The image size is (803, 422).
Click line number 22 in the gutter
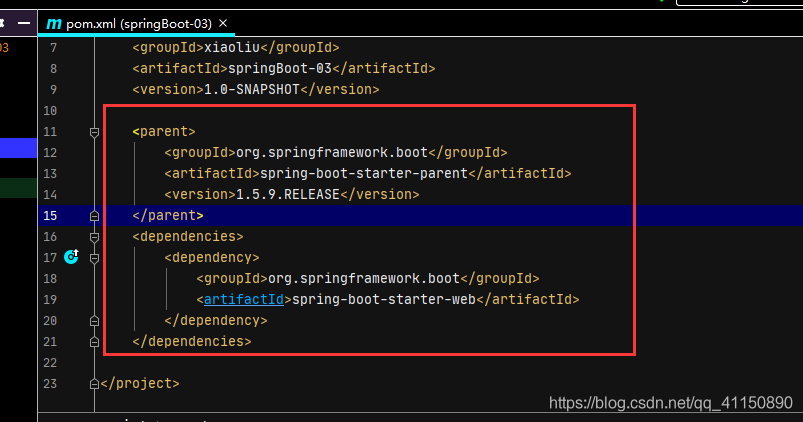(50, 362)
